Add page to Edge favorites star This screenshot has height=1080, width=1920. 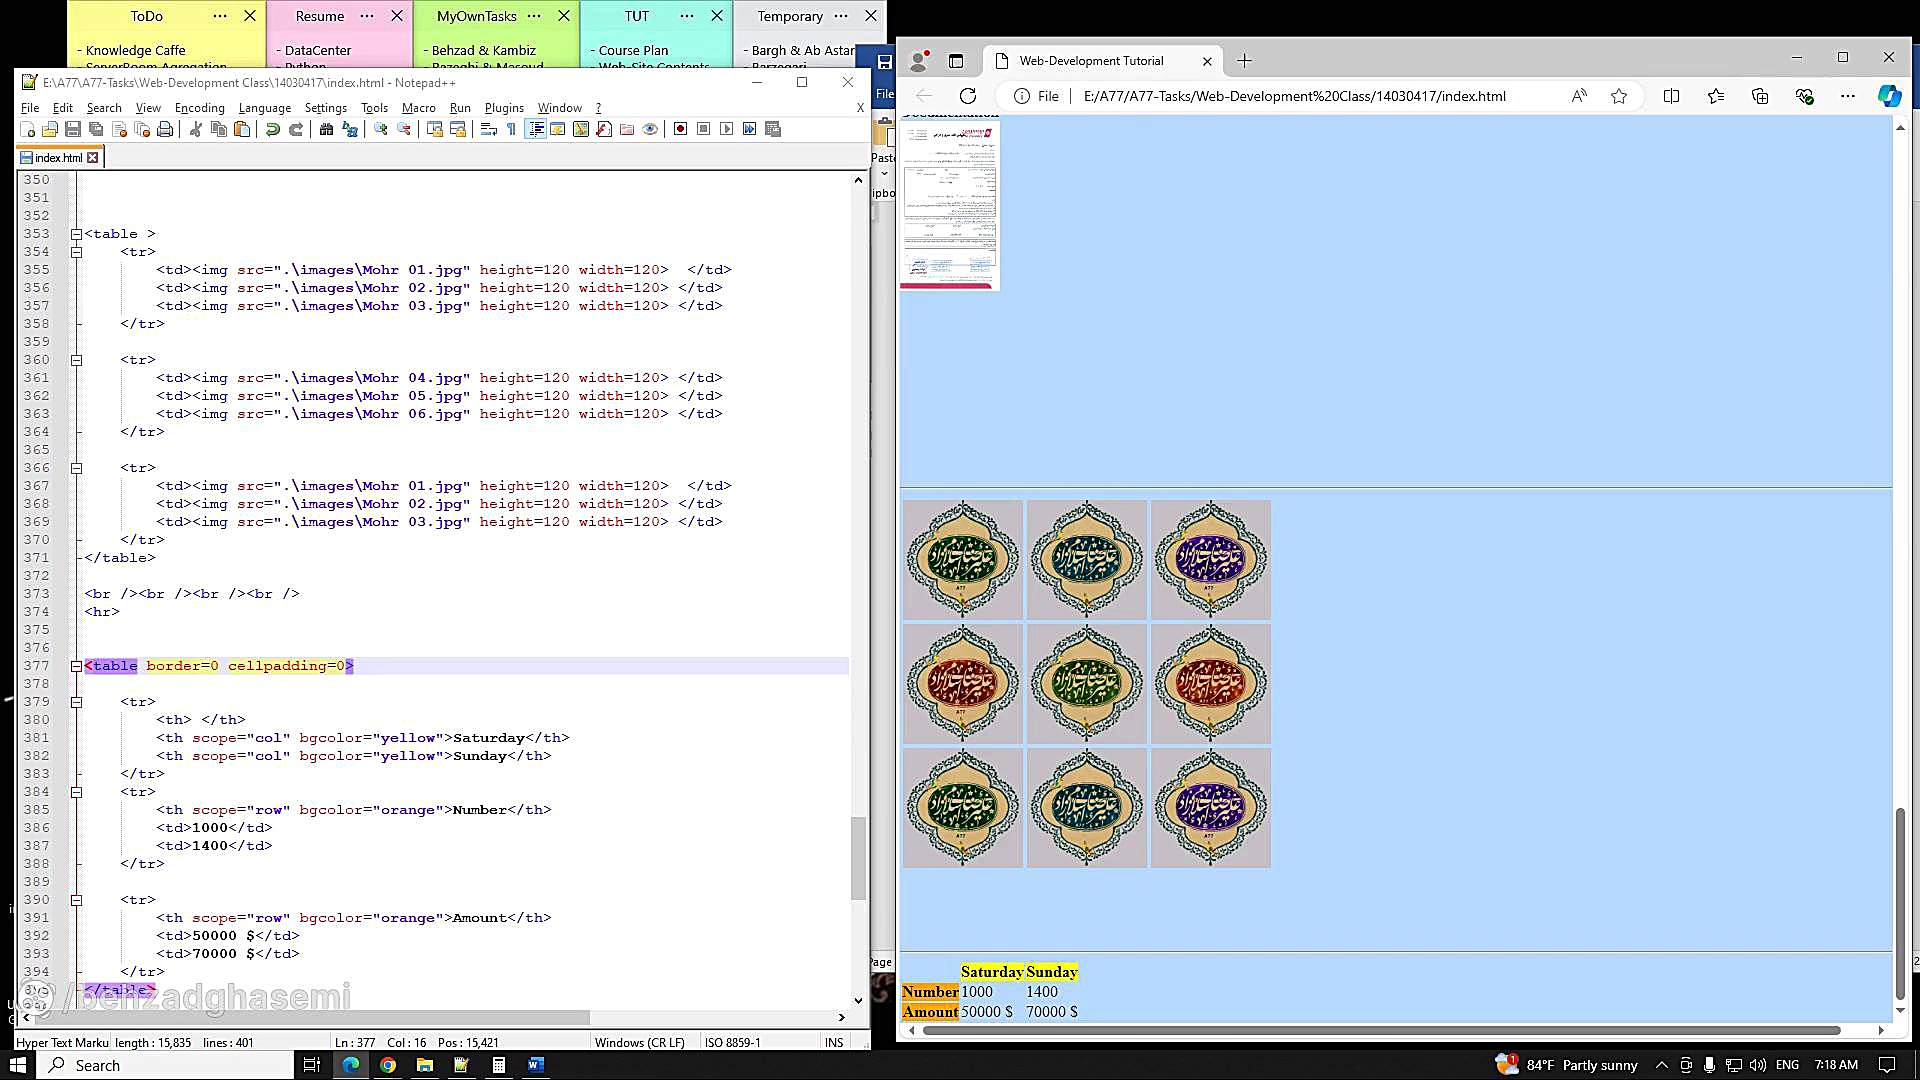click(1619, 96)
